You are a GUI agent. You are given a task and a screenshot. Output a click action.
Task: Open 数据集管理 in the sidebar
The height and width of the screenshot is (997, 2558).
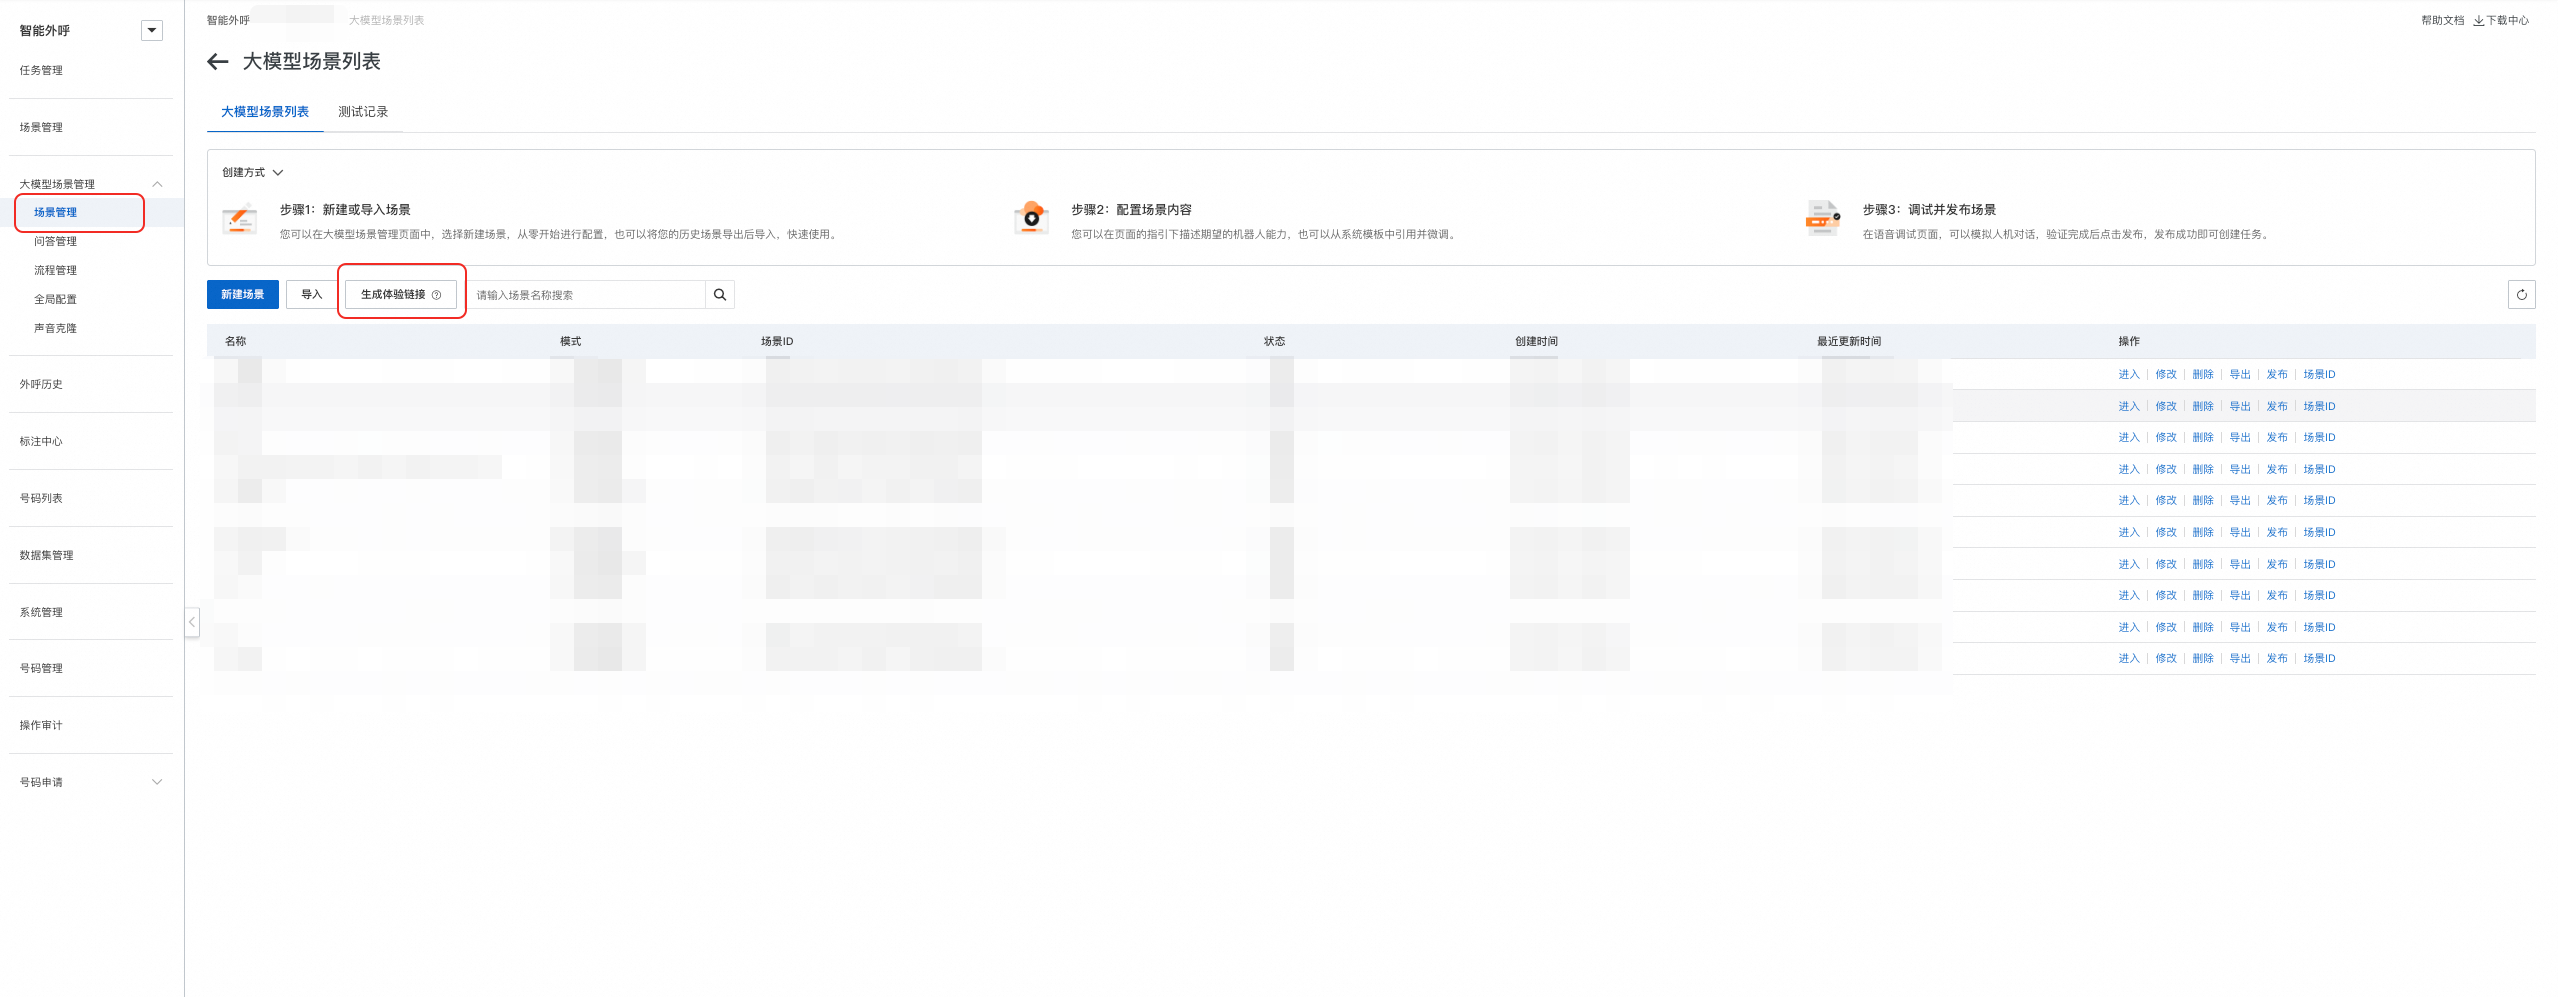click(x=46, y=555)
